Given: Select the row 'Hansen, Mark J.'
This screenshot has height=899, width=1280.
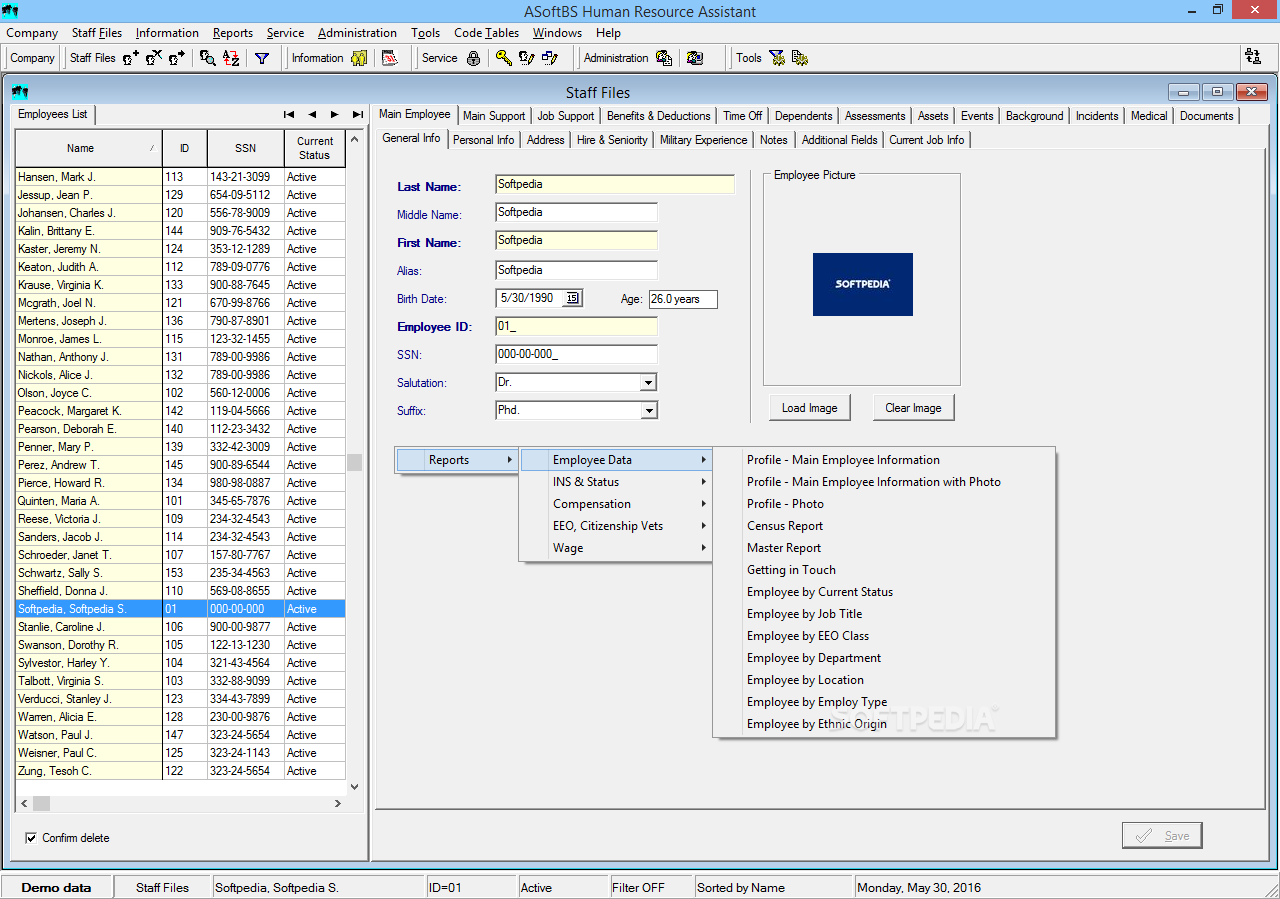Looking at the screenshot, I should 180,177.
